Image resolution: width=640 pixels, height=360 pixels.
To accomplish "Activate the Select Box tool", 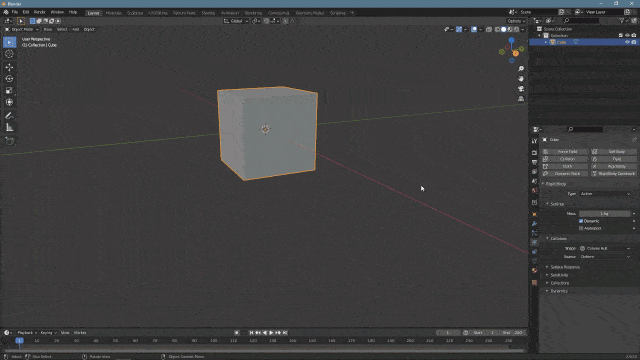I will (x=9, y=42).
